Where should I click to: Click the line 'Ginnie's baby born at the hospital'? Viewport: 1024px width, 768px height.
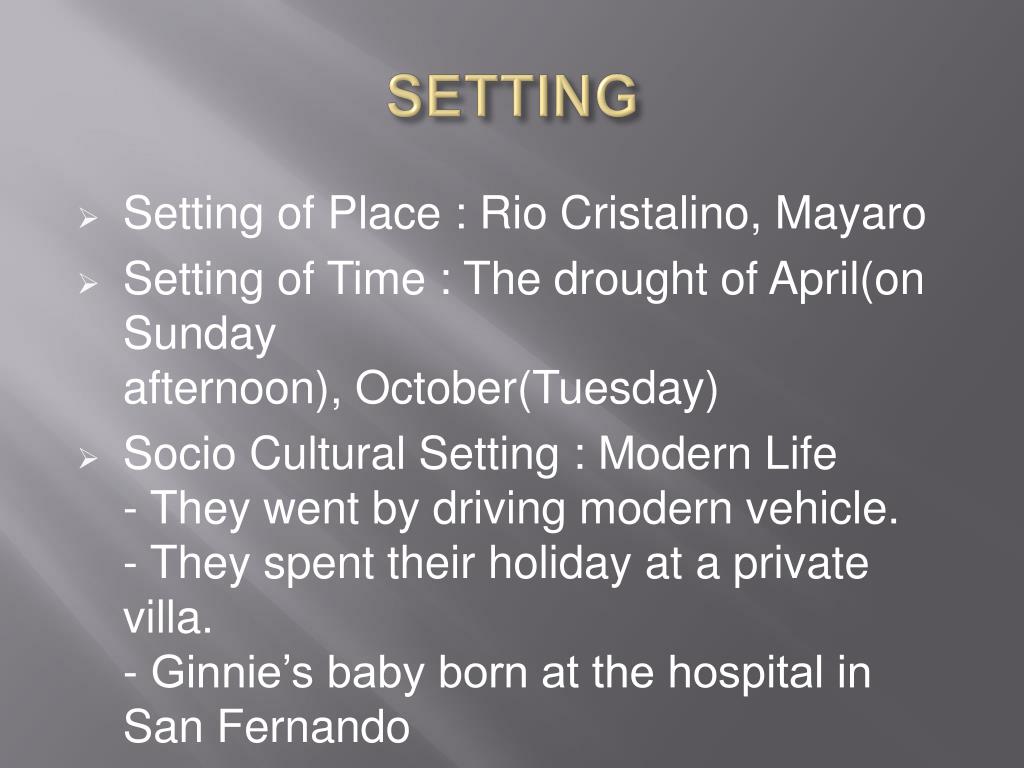(x=497, y=673)
